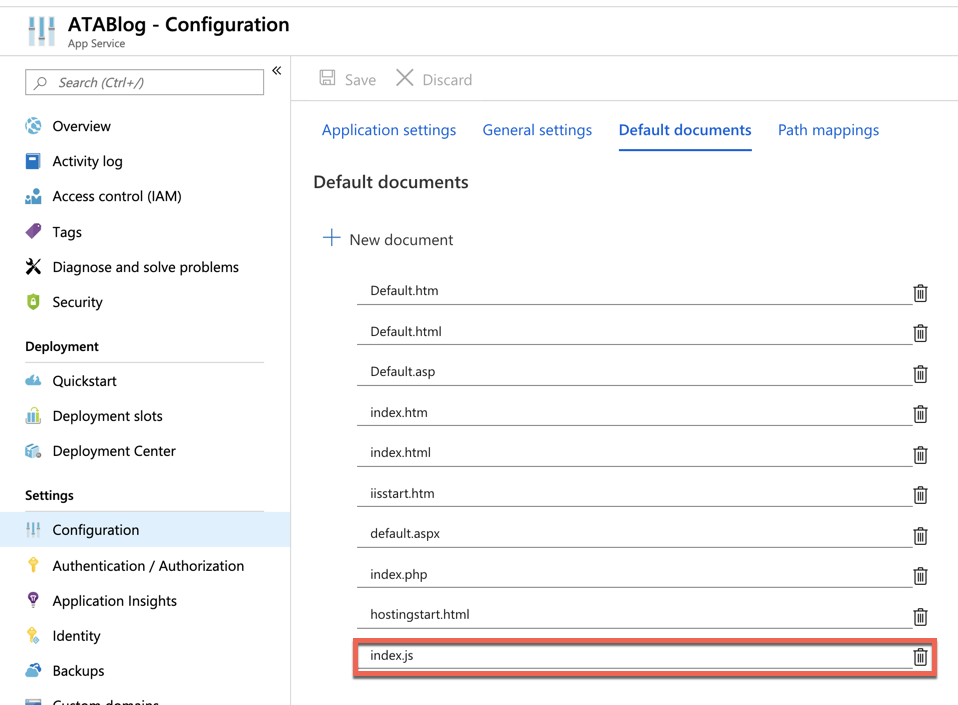The image size is (958, 705).
Task: Edit the default.aspx text field
Action: (x=634, y=534)
